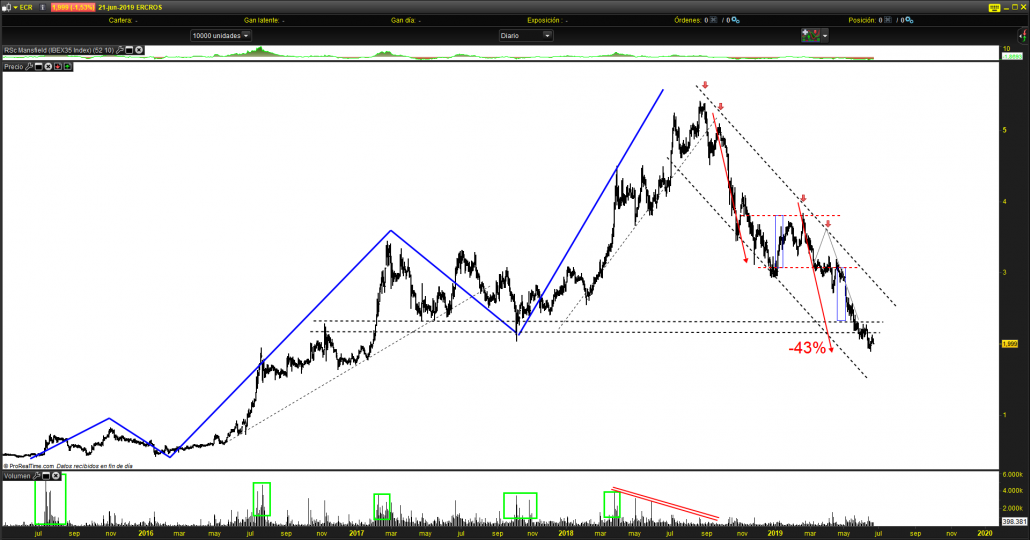Image resolution: width=1030 pixels, height=540 pixels.
Task: Click add indicator chart icon in toolbar
Action: click(x=810, y=35)
